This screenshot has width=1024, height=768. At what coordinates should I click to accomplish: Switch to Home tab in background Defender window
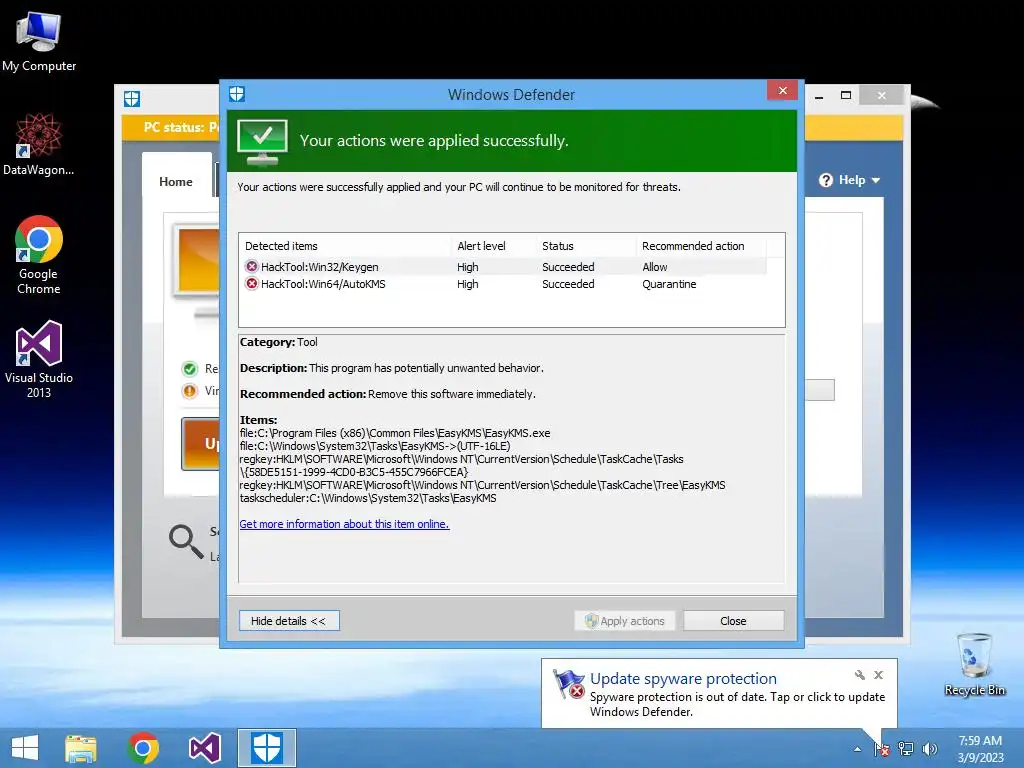[x=176, y=182]
